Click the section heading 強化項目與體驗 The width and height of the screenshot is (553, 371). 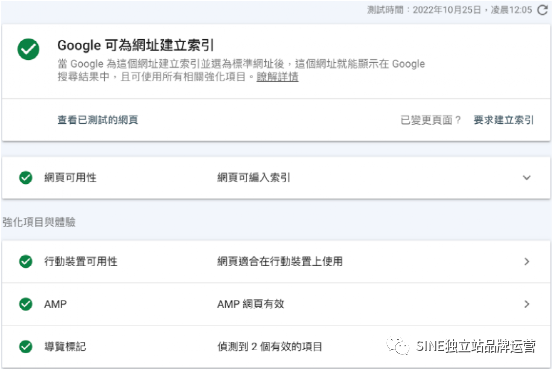[x=39, y=222]
